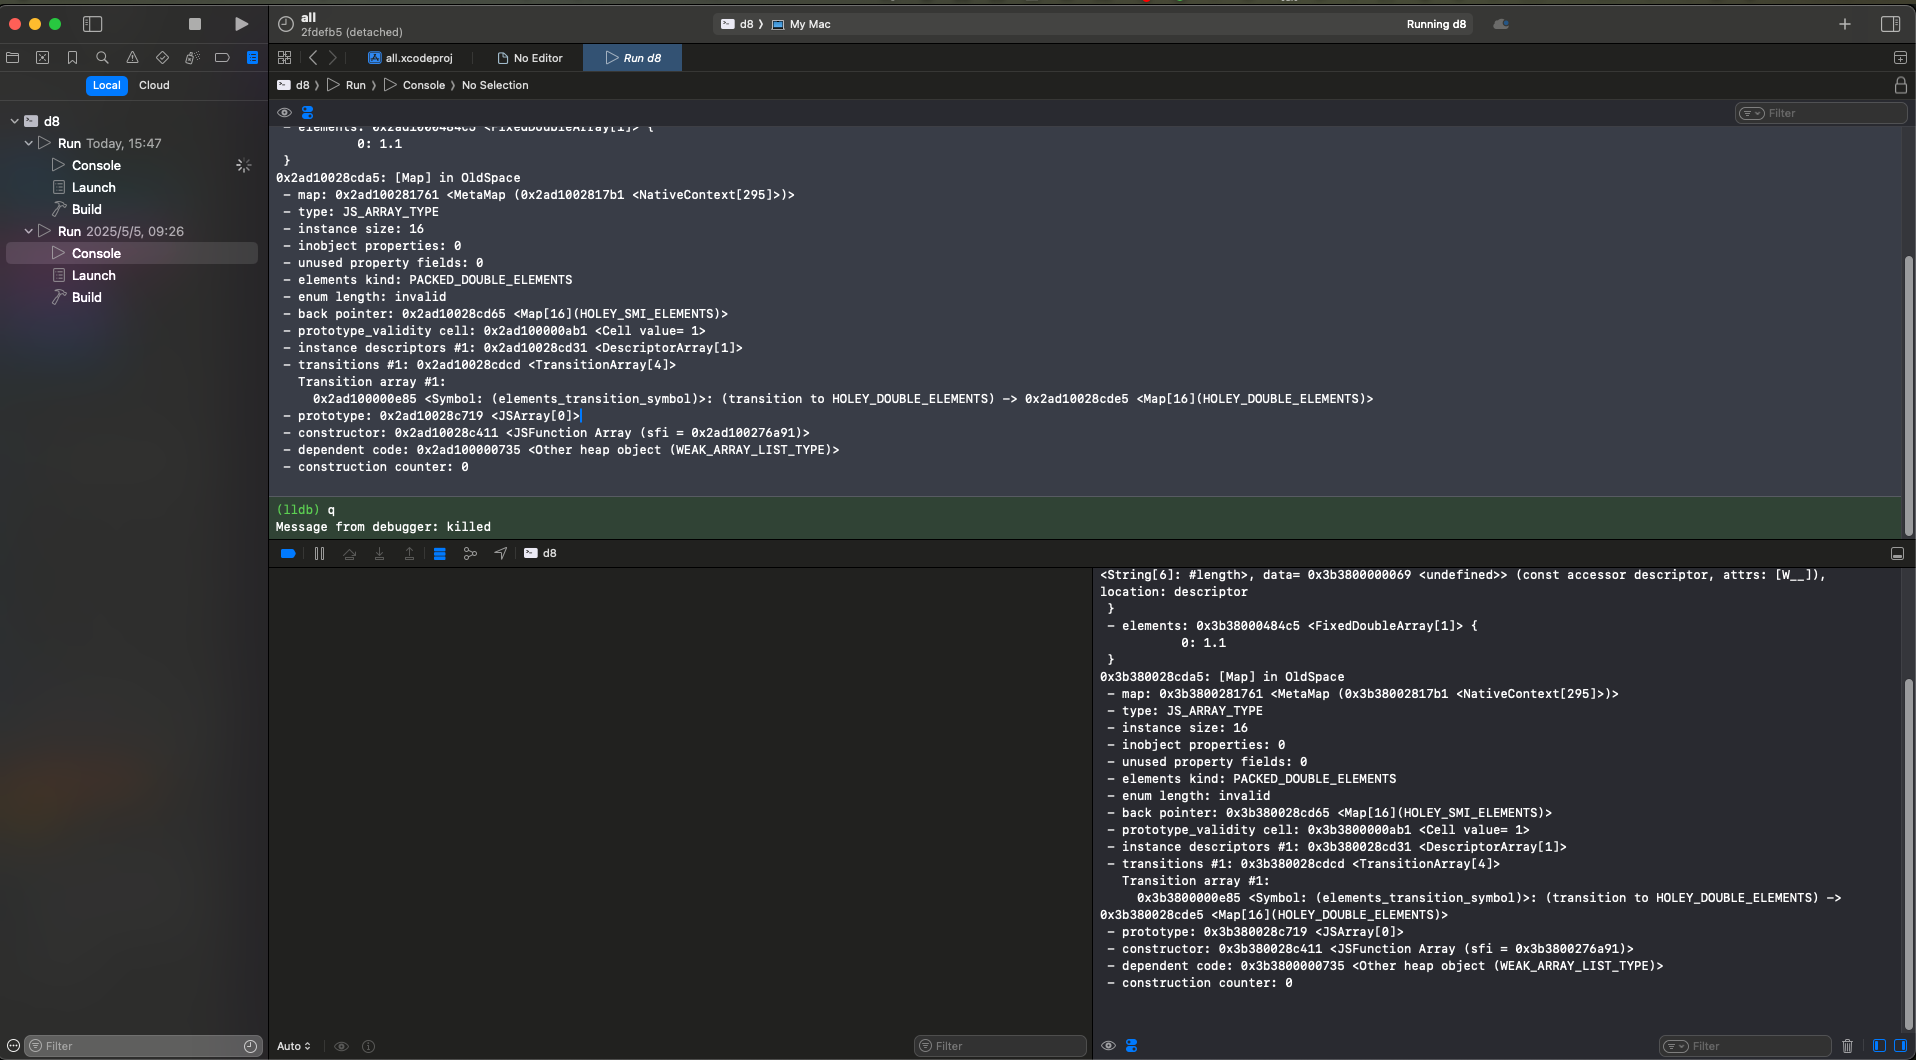Open the Project navigator folder icon
The height and width of the screenshot is (1060, 1916).
(x=13, y=58)
